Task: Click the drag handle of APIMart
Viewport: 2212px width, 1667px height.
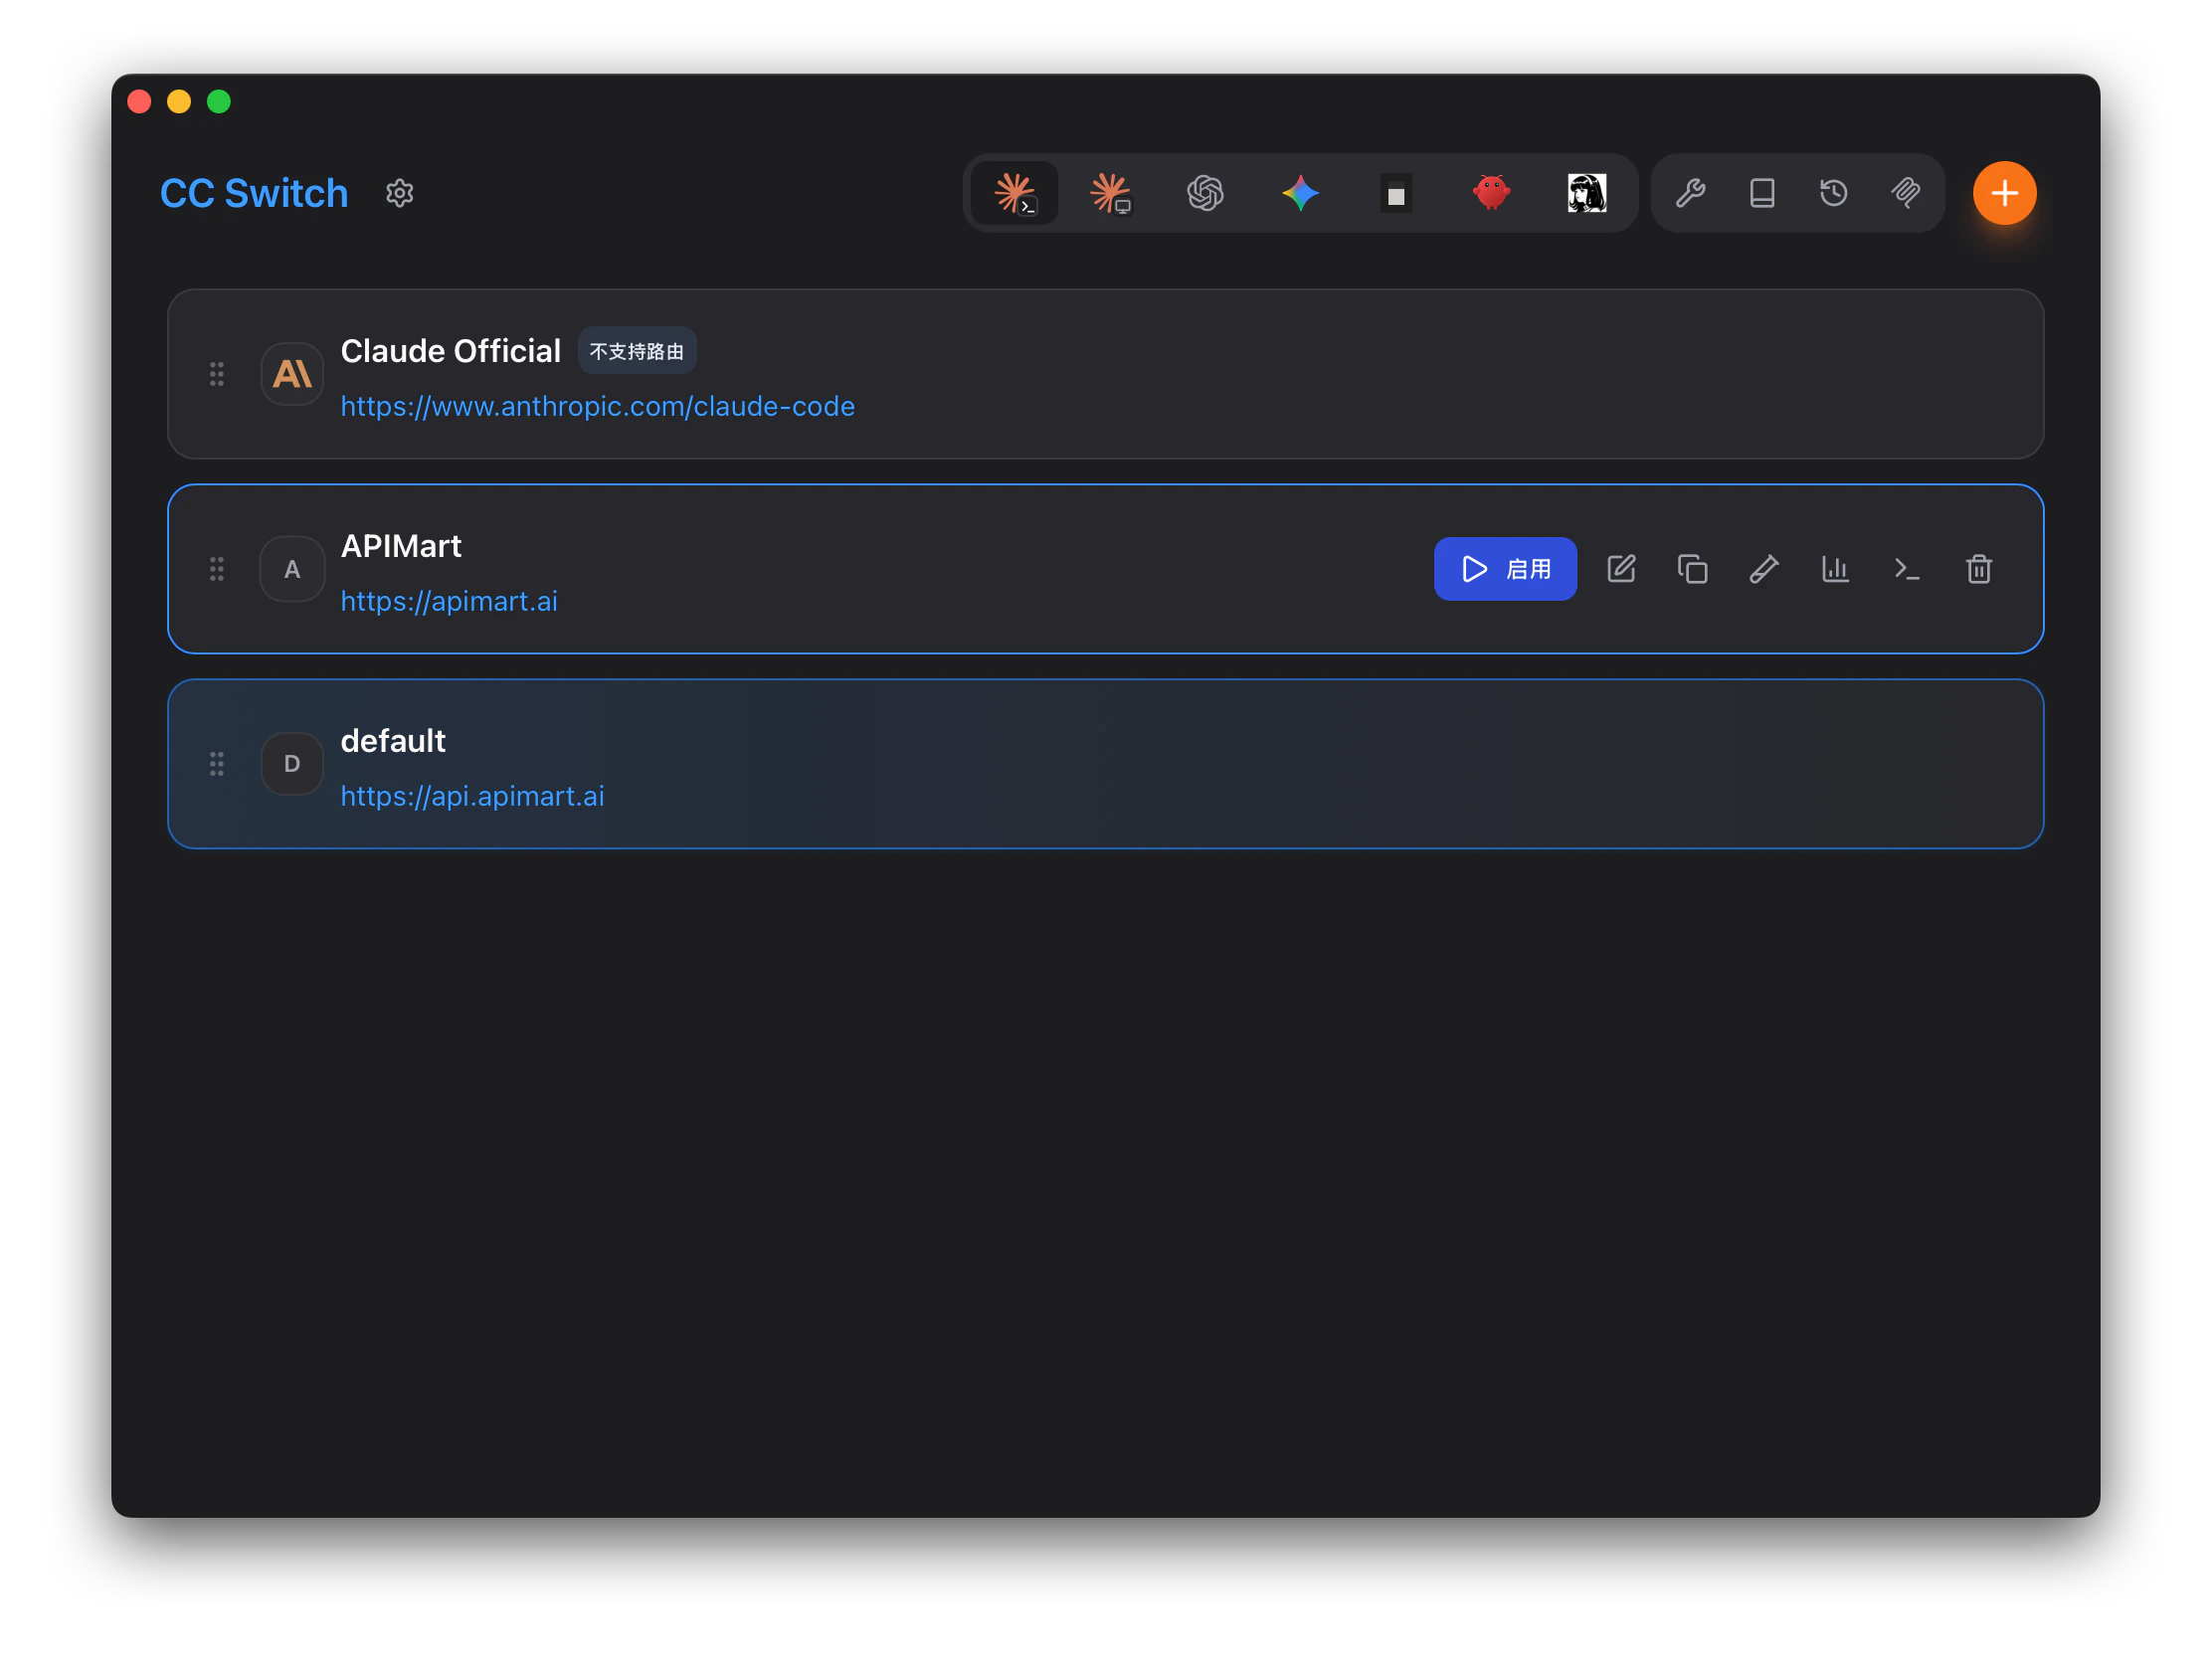Action: [217, 569]
